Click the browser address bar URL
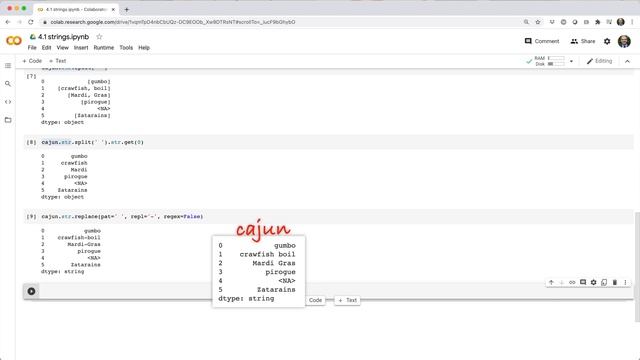 [x=173, y=22]
